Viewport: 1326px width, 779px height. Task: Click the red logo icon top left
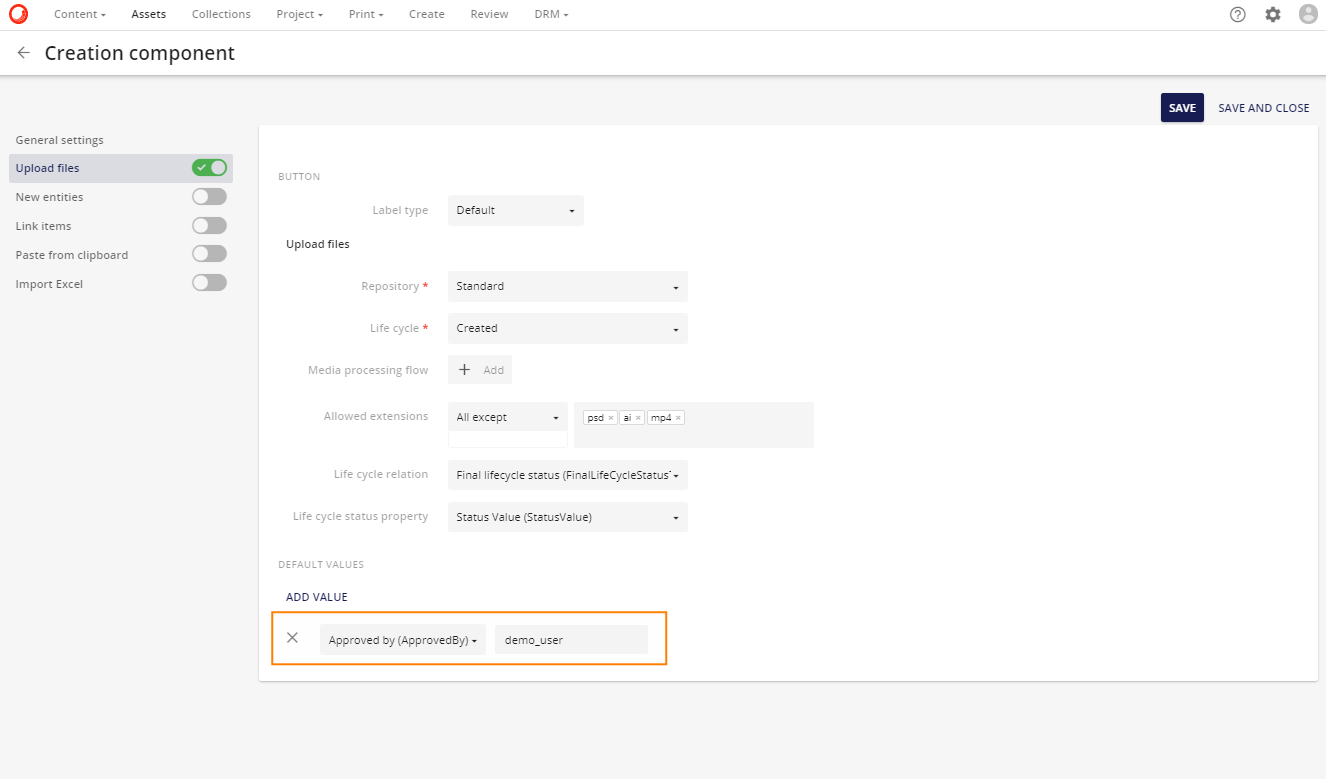[x=20, y=14]
